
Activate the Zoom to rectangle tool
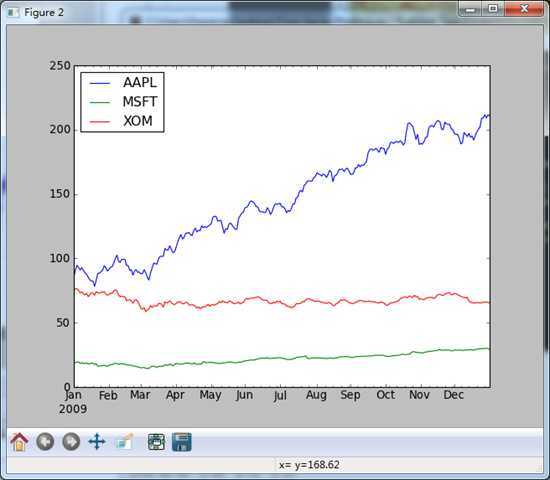(x=125, y=441)
